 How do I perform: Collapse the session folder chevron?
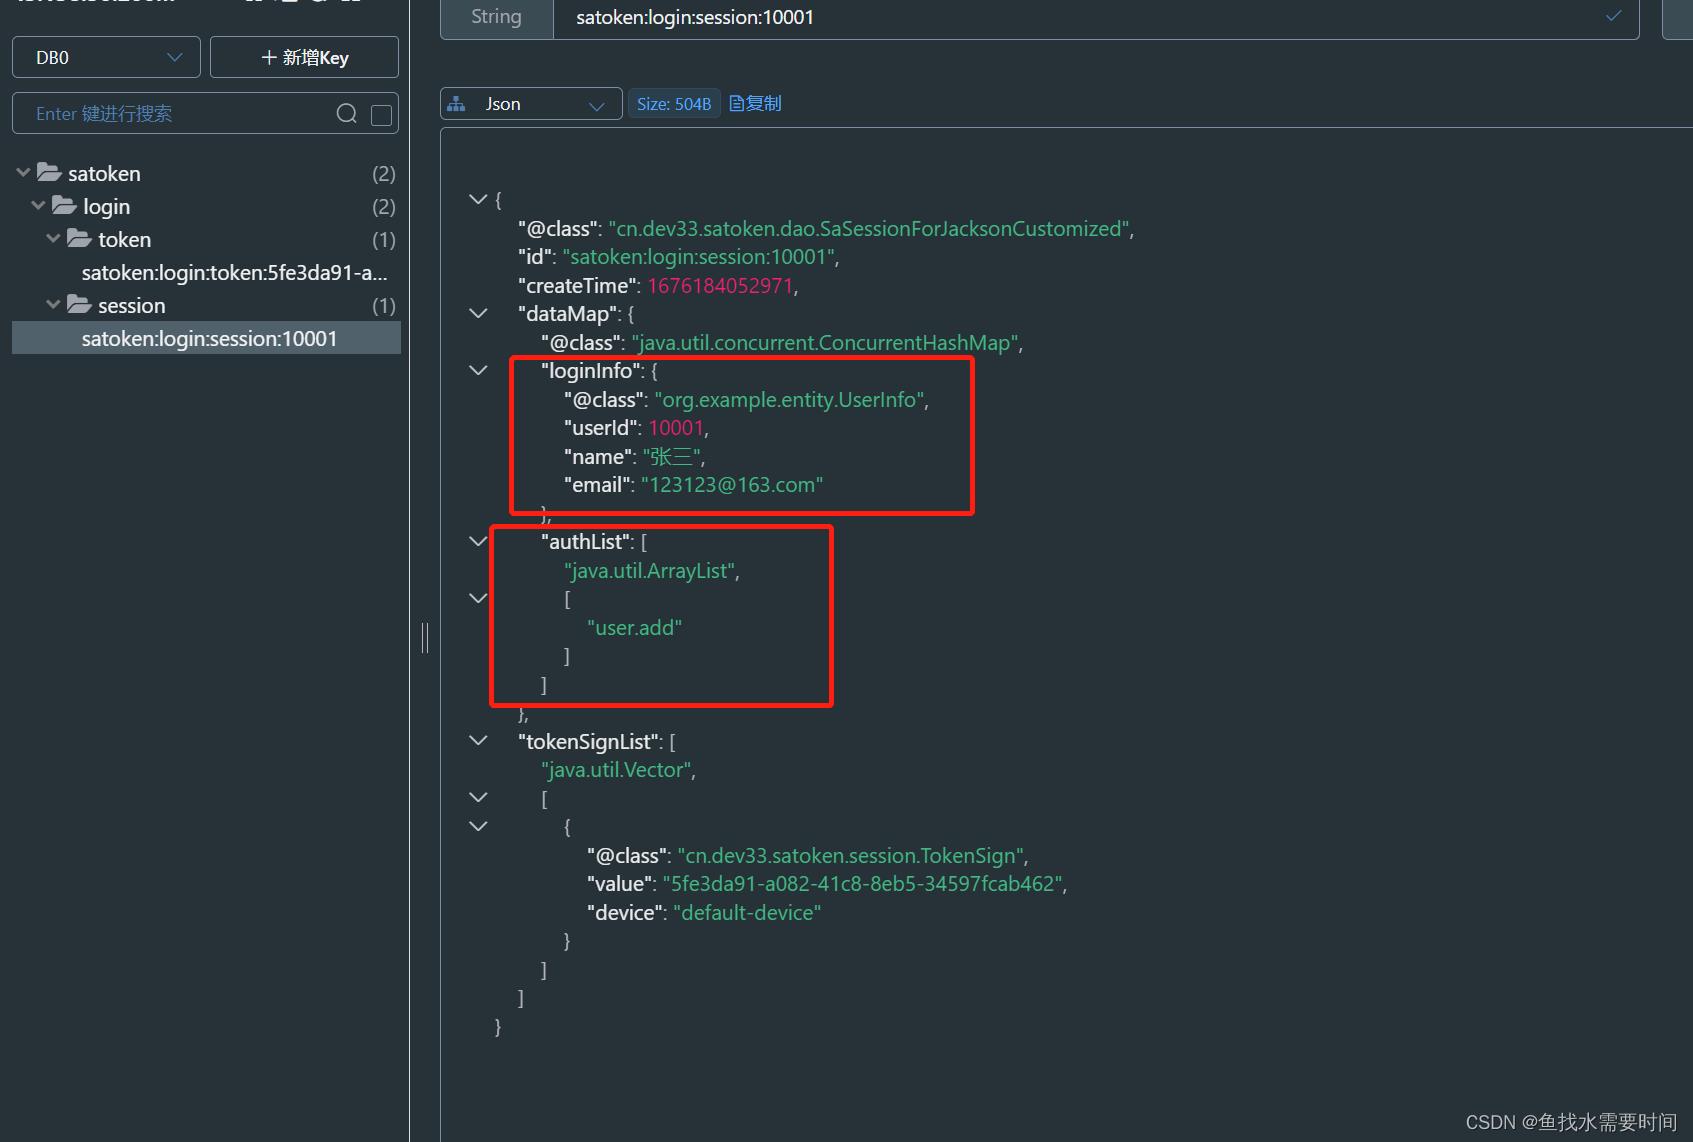pyautogui.click(x=53, y=305)
